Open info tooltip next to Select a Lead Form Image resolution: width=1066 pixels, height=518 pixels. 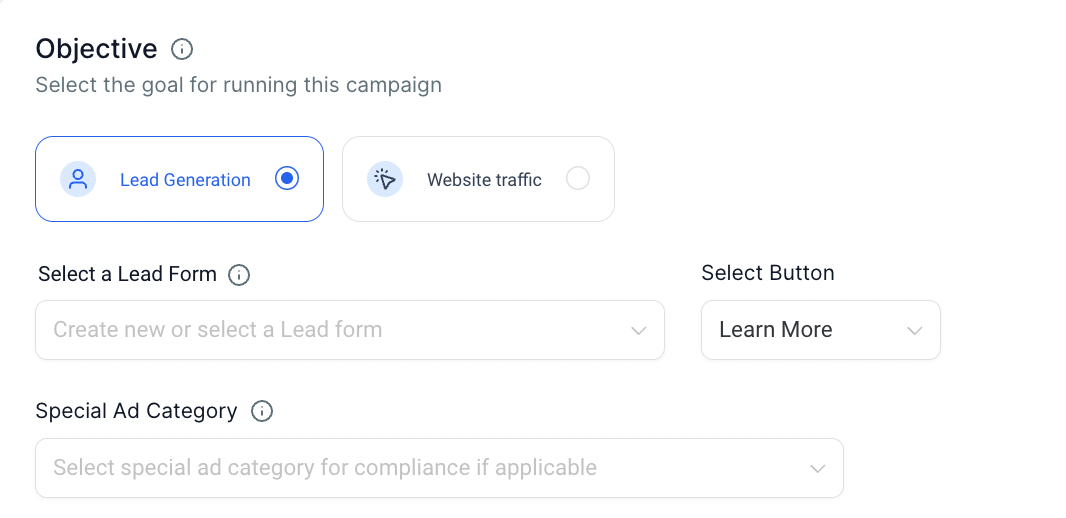[239, 275]
